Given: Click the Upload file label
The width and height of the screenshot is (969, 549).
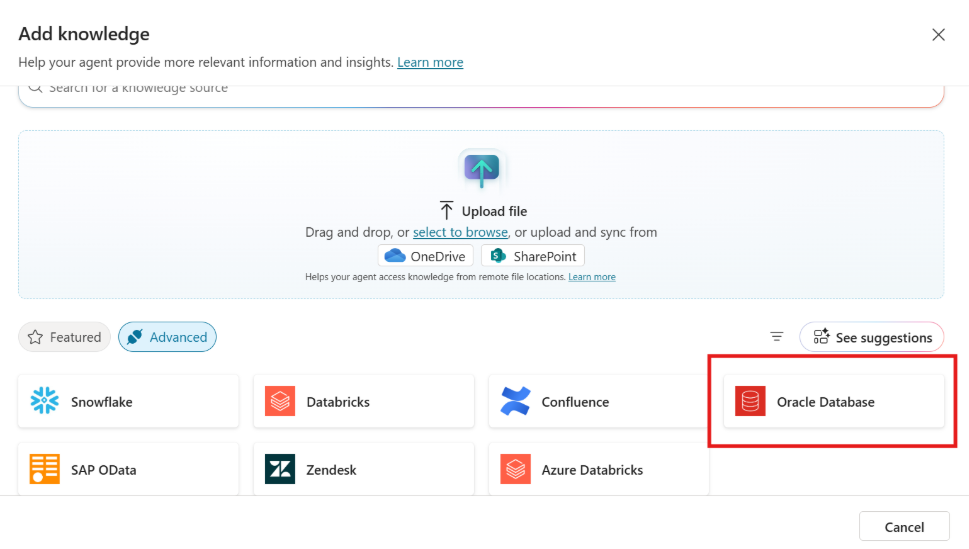Looking at the screenshot, I should click(x=494, y=211).
